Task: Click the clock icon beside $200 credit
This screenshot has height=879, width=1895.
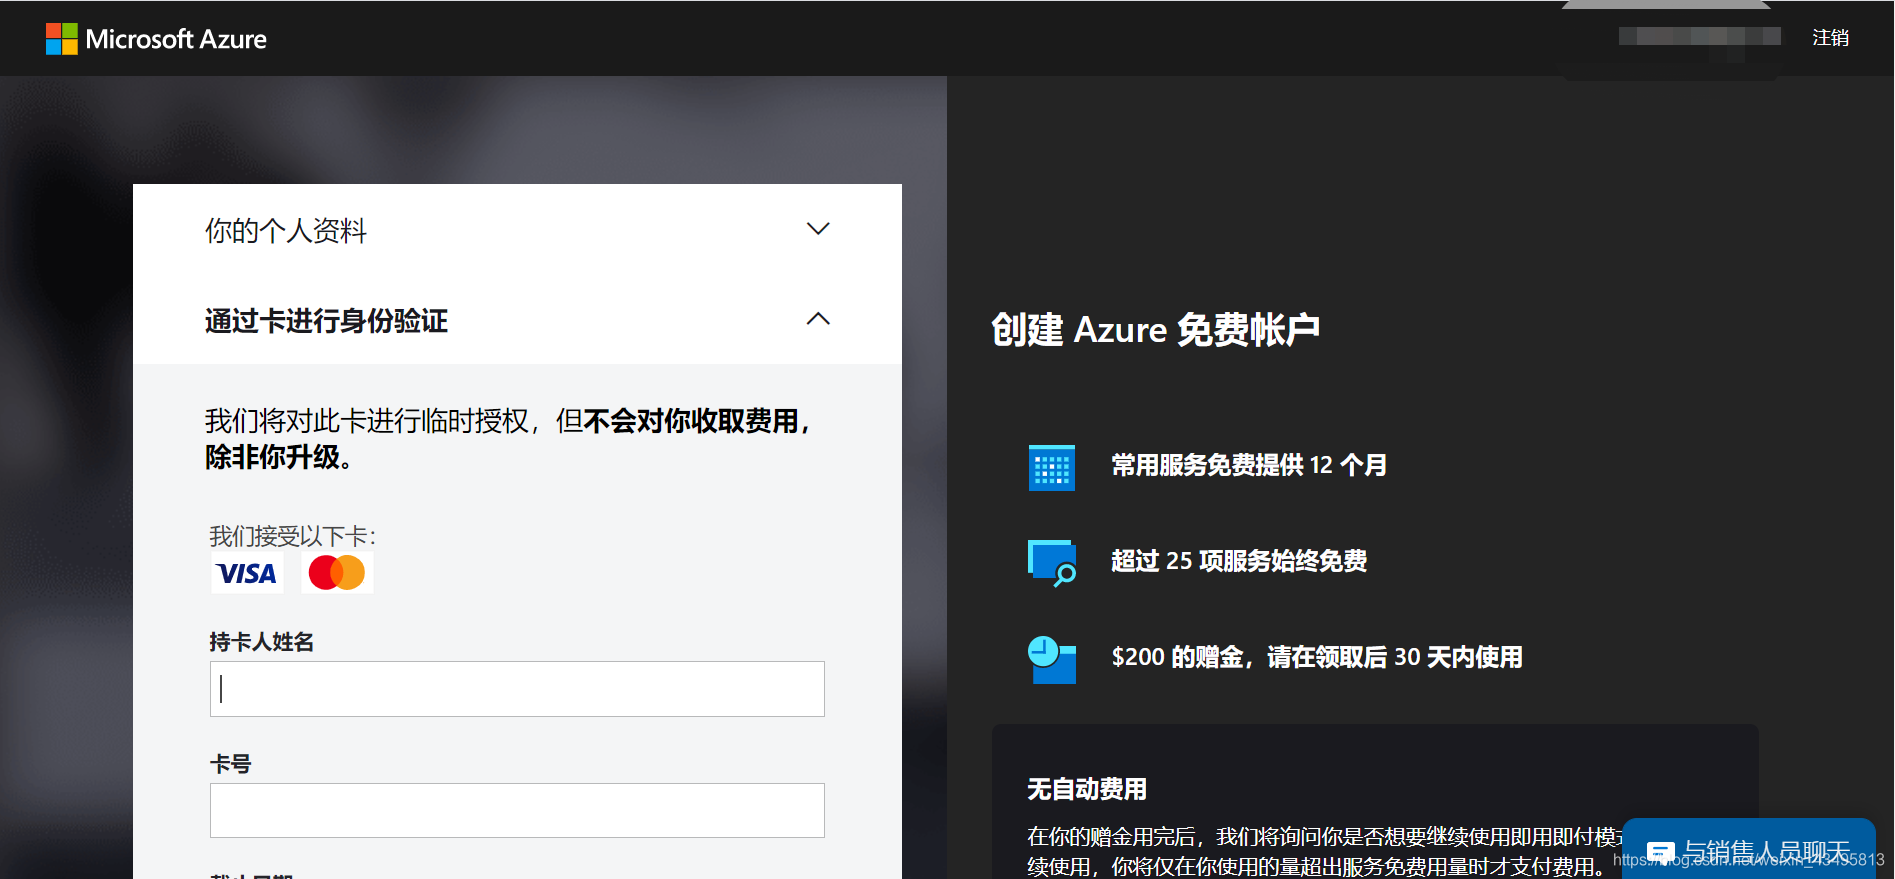Action: click(x=1052, y=659)
